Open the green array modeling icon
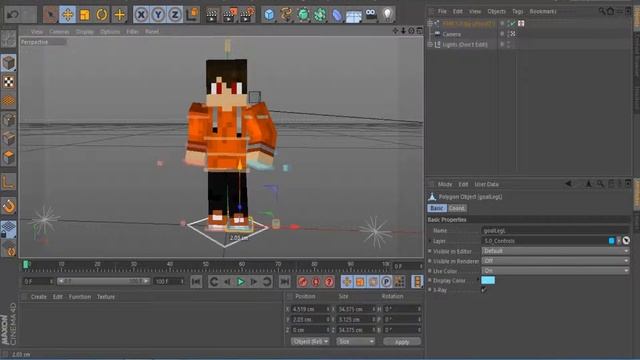 [x=320, y=15]
